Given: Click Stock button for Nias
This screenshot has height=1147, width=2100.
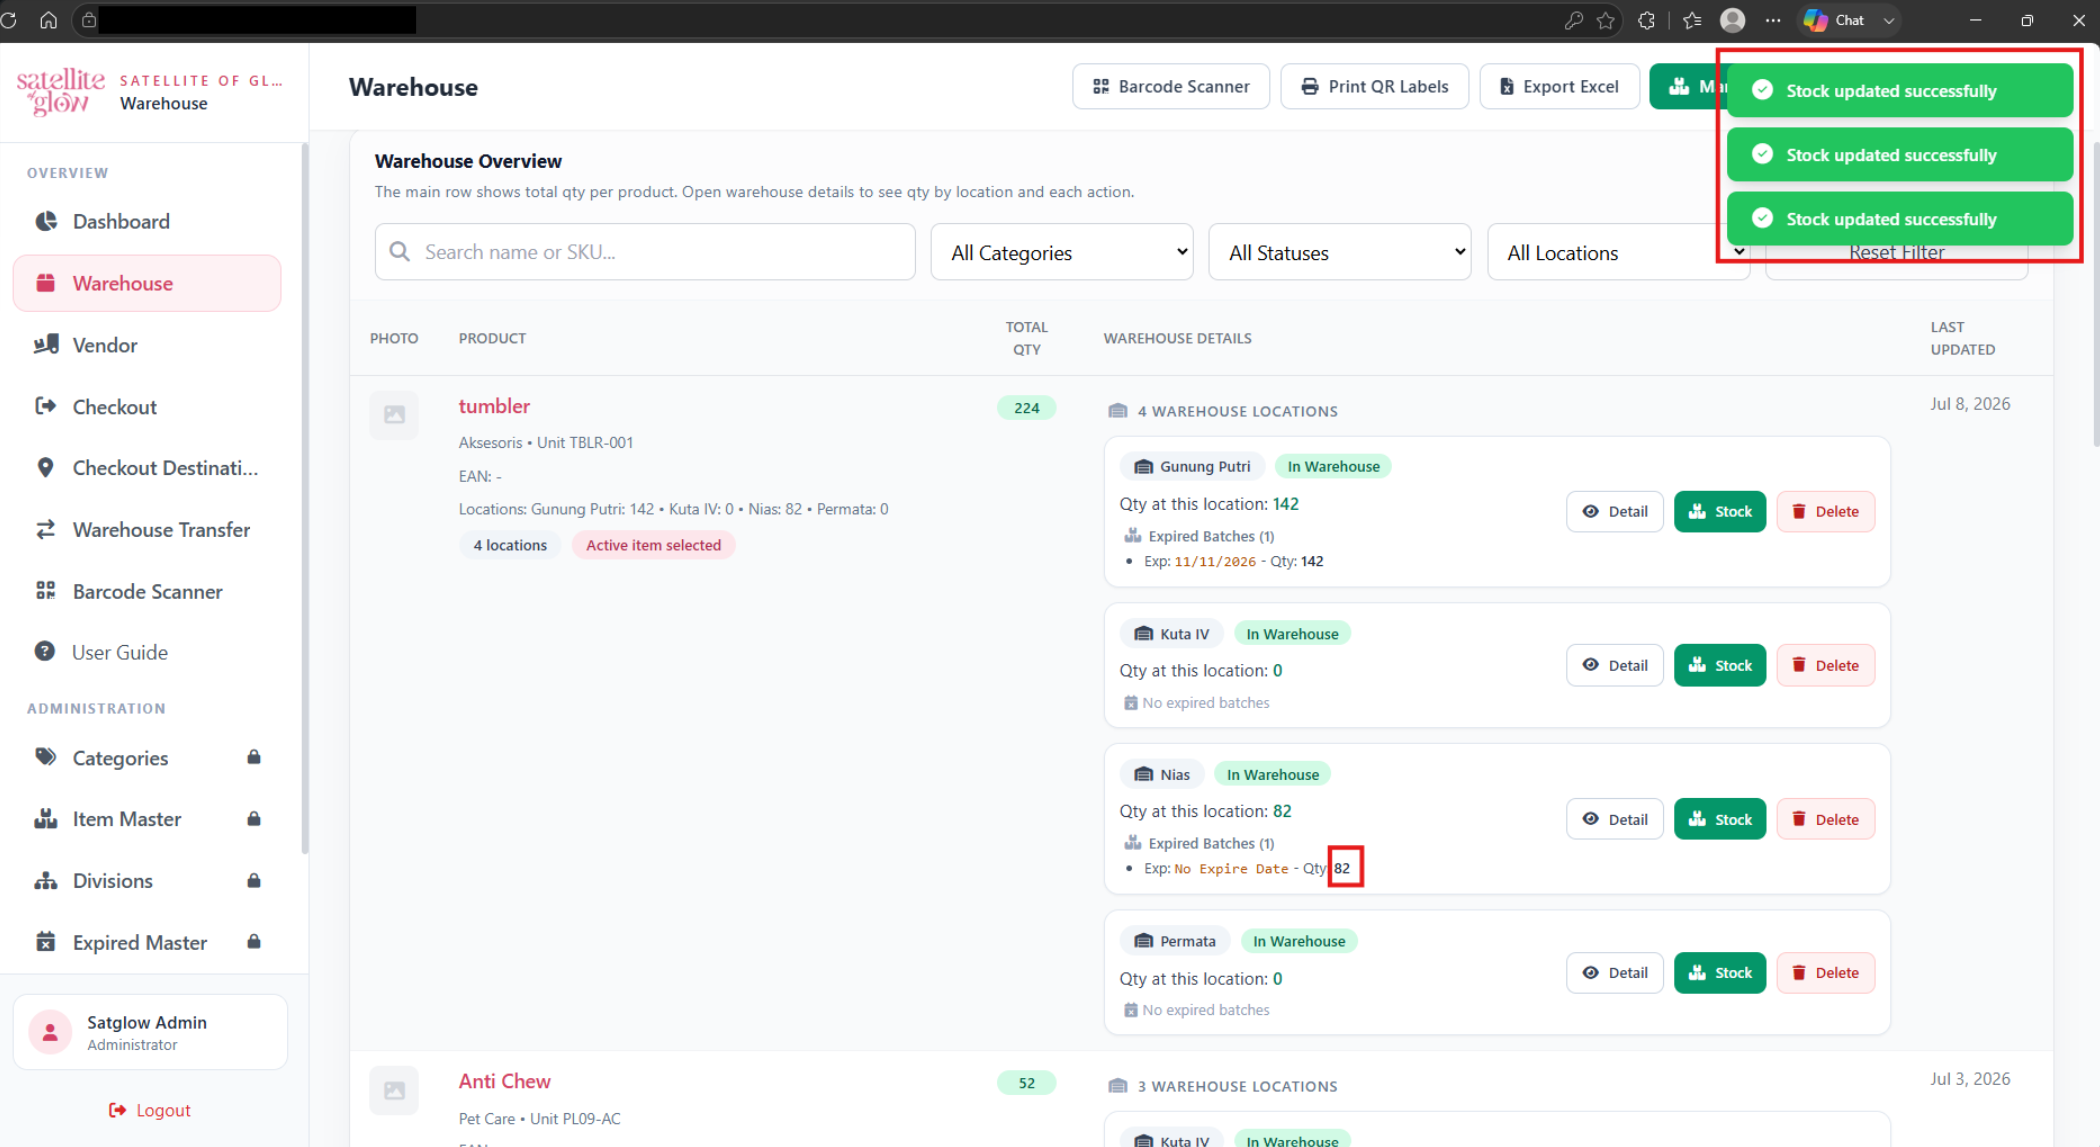Looking at the screenshot, I should click(1720, 820).
